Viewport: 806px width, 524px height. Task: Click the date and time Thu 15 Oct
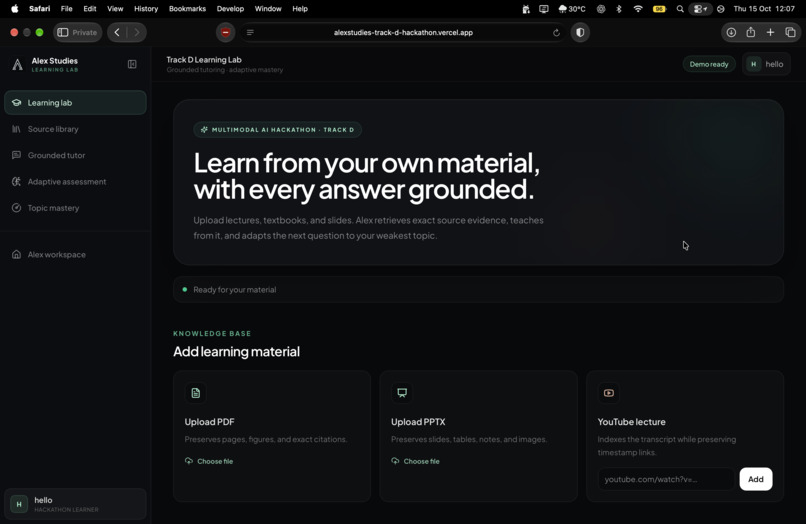pos(764,9)
